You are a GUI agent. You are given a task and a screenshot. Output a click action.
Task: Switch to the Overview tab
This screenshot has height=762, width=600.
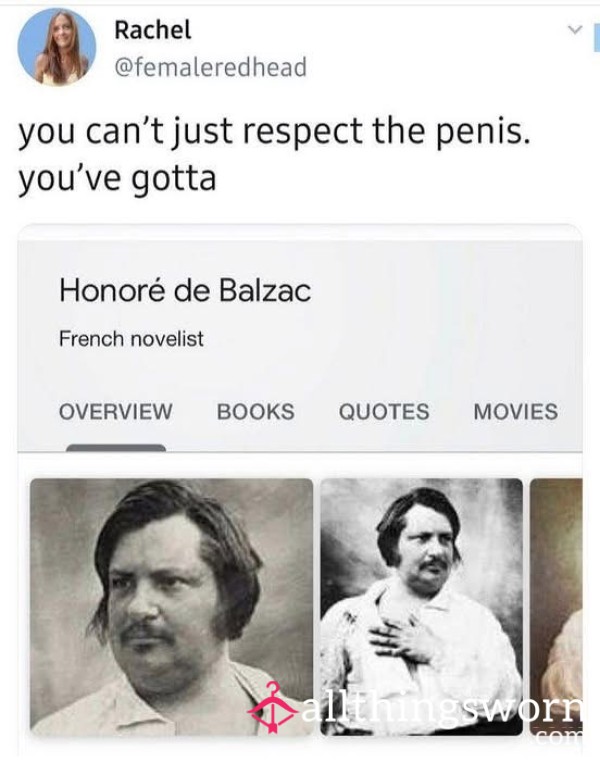(x=116, y=412)
